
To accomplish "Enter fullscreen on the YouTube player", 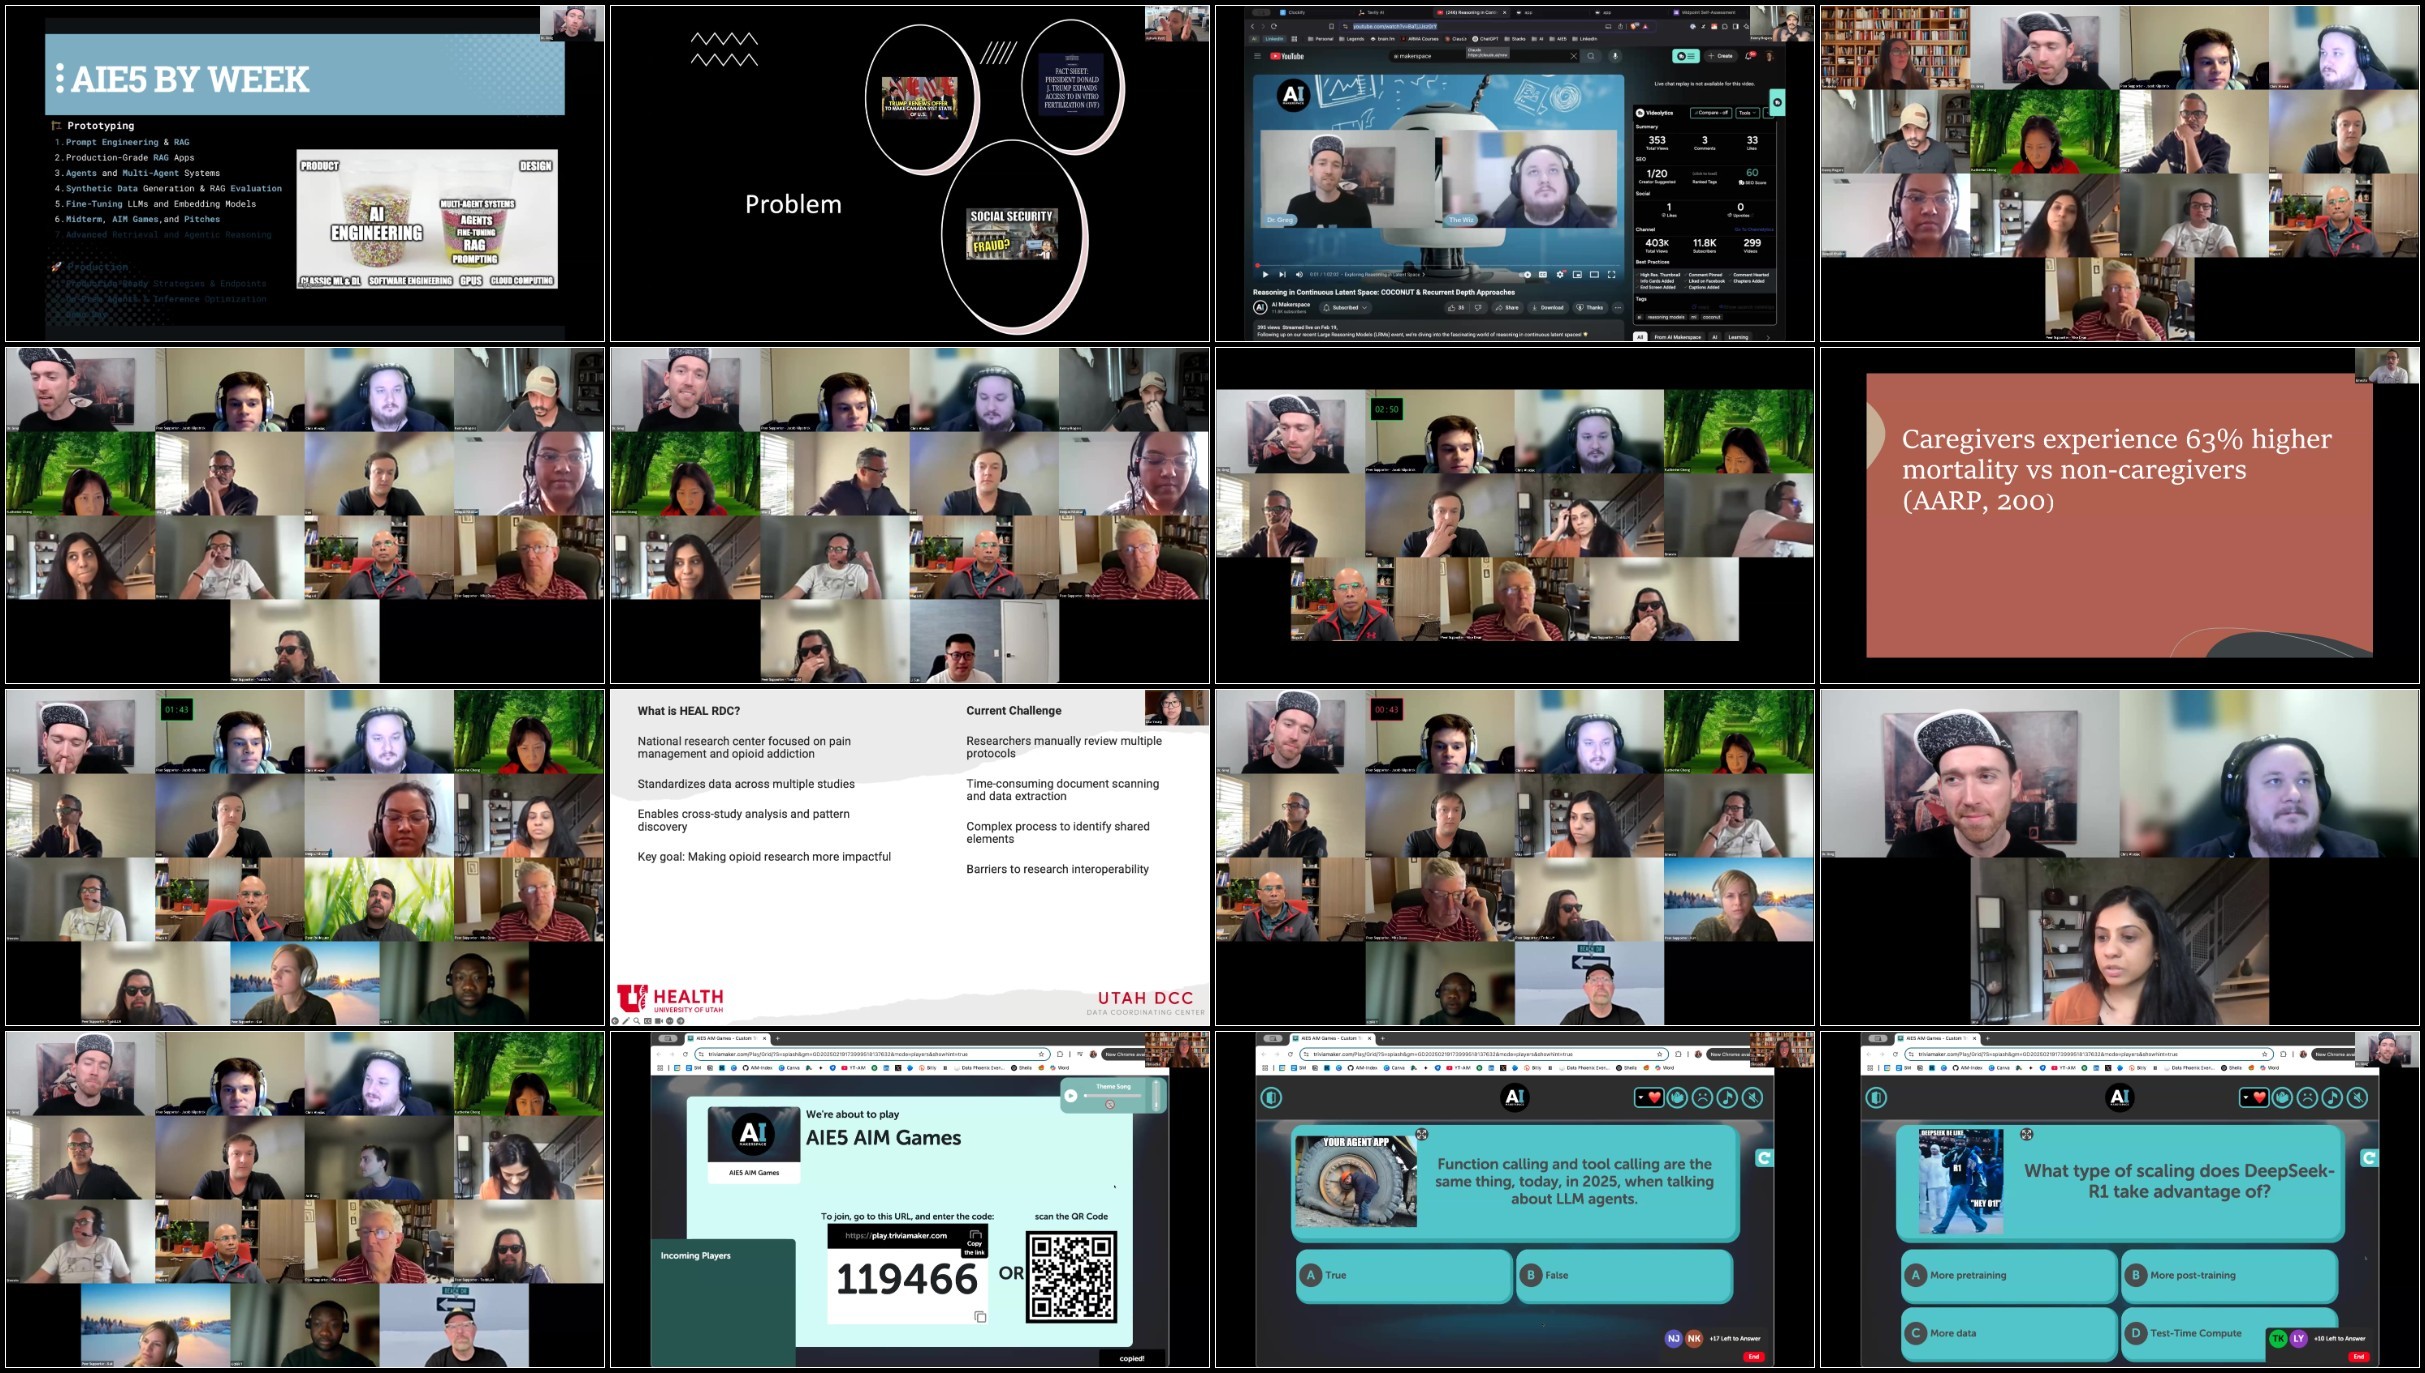I will (x=1611, y=274).
